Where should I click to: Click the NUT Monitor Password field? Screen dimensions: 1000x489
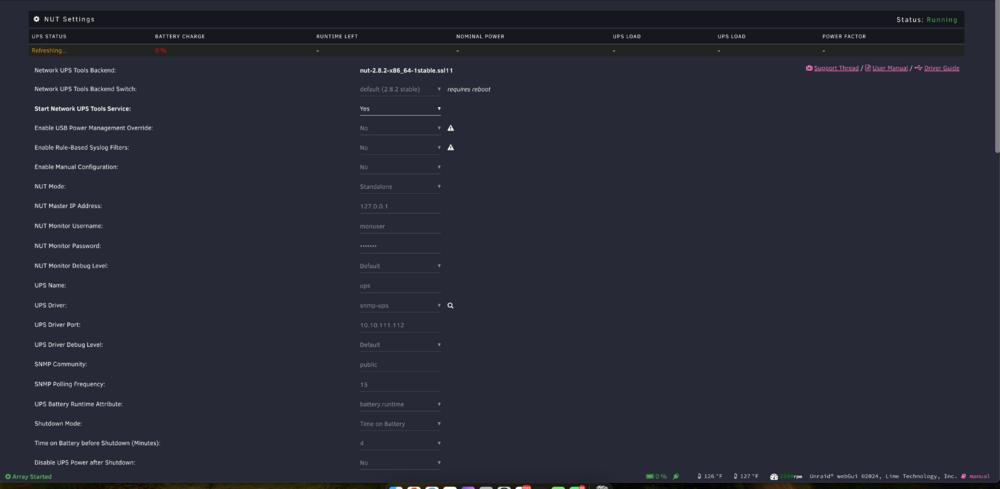click(400, 246)
